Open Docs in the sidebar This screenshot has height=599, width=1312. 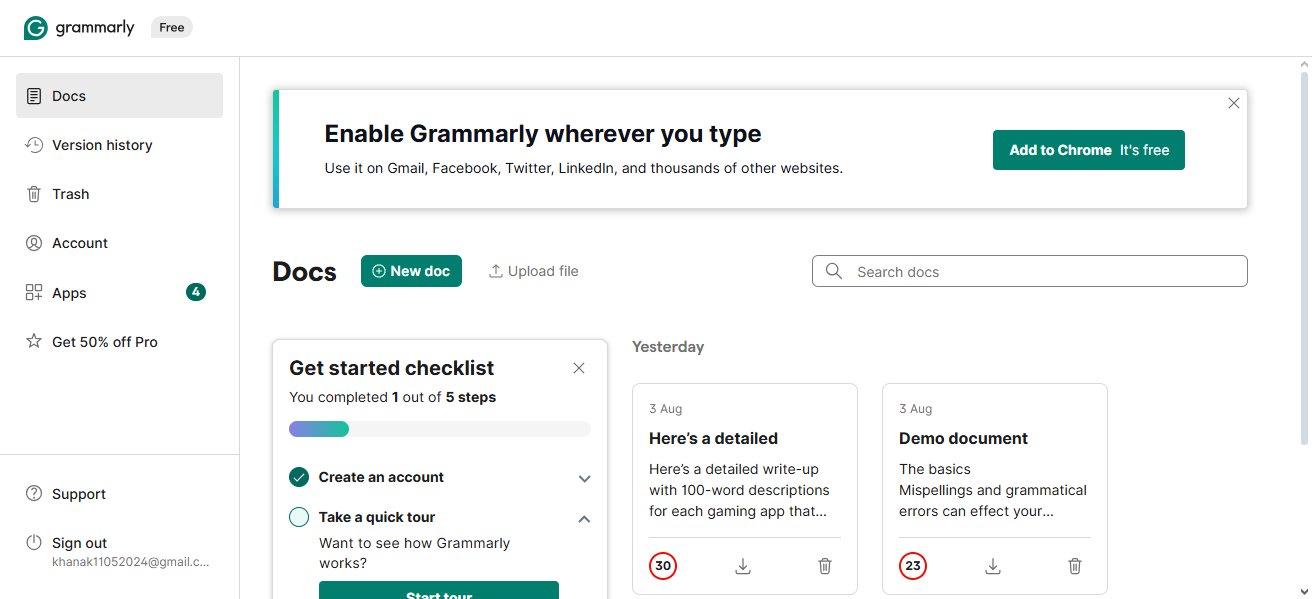pos(119,96)
